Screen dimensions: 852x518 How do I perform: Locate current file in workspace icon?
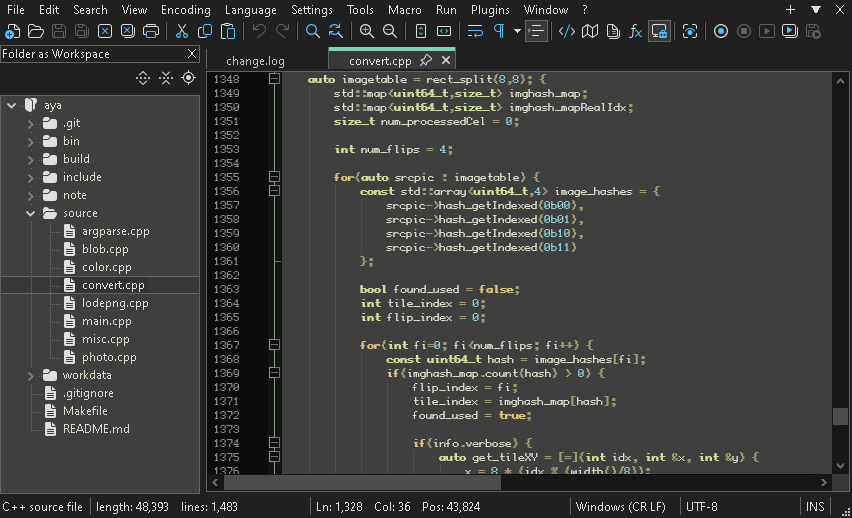tap(188, 78)
